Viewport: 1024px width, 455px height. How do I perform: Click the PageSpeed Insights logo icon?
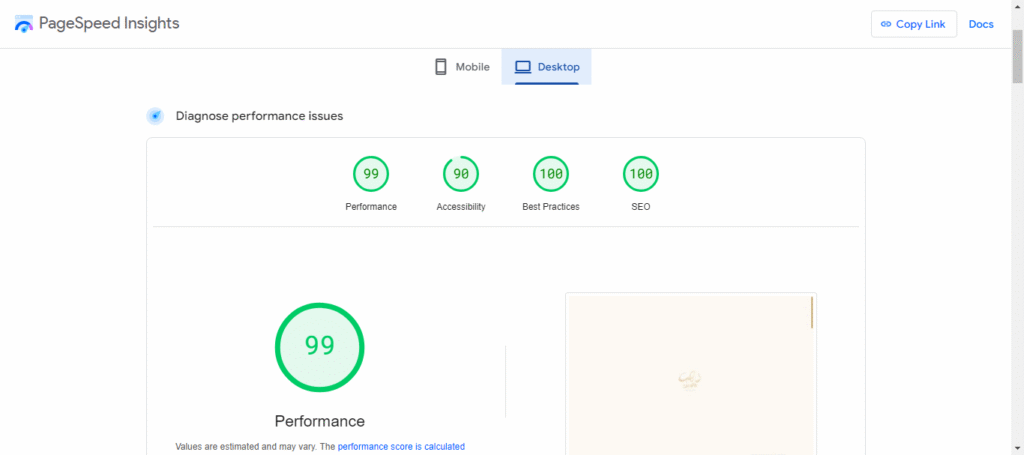coord(24,24)
